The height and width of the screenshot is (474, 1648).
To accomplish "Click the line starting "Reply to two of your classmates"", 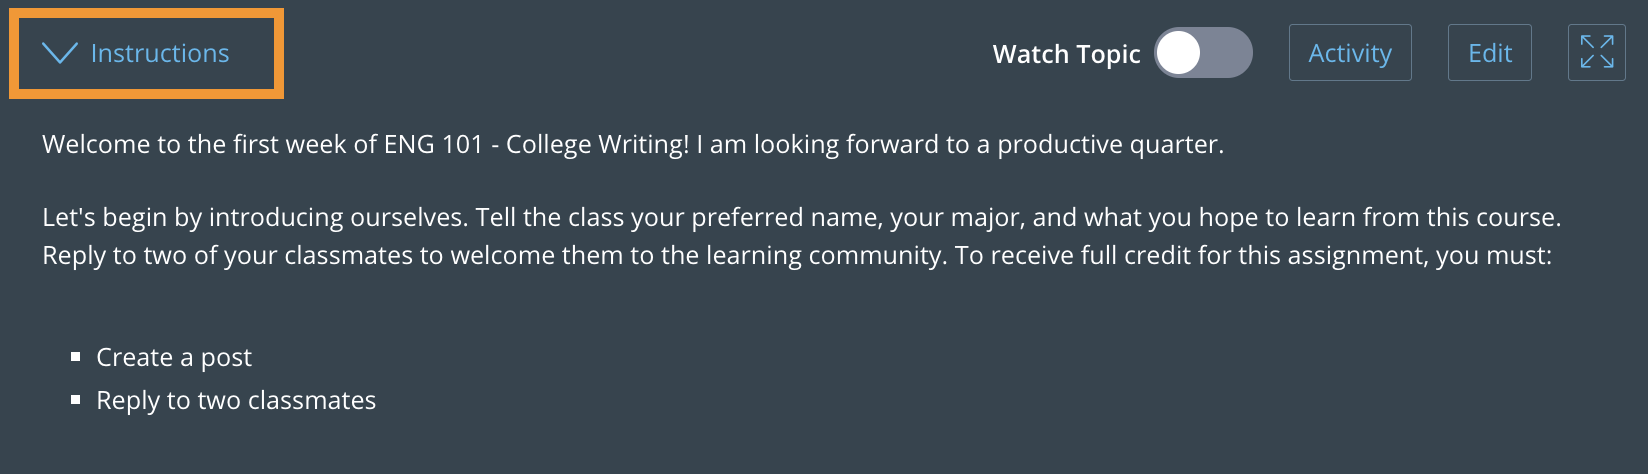I will 797,255.
